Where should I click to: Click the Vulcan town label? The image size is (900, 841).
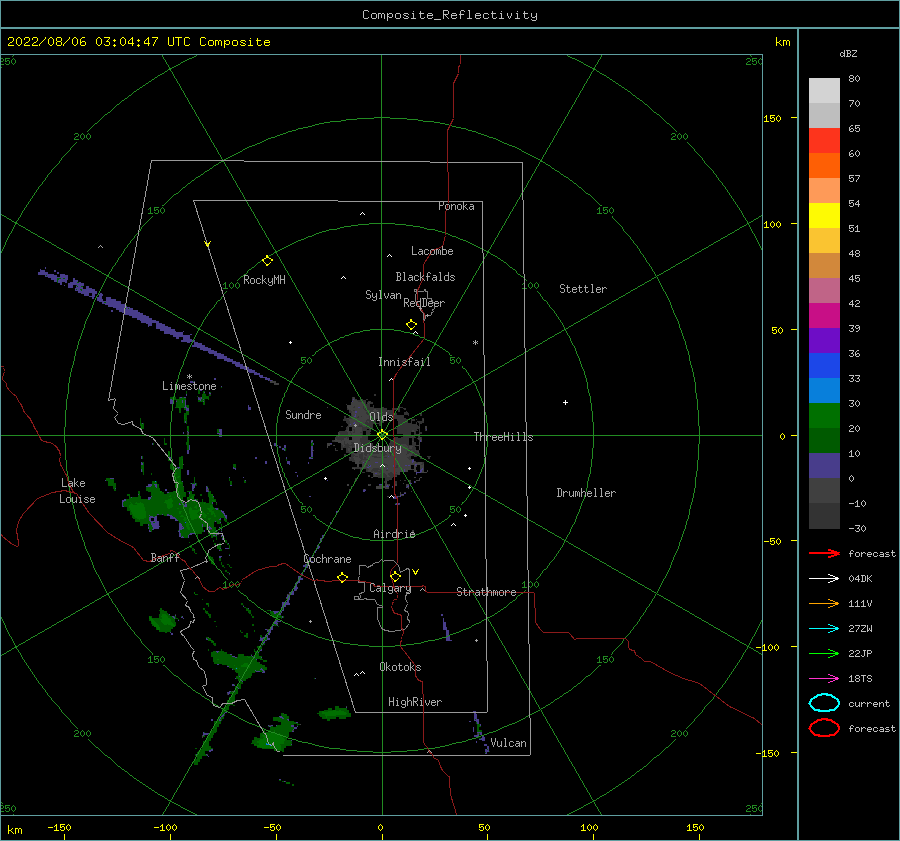coord(509,743)
